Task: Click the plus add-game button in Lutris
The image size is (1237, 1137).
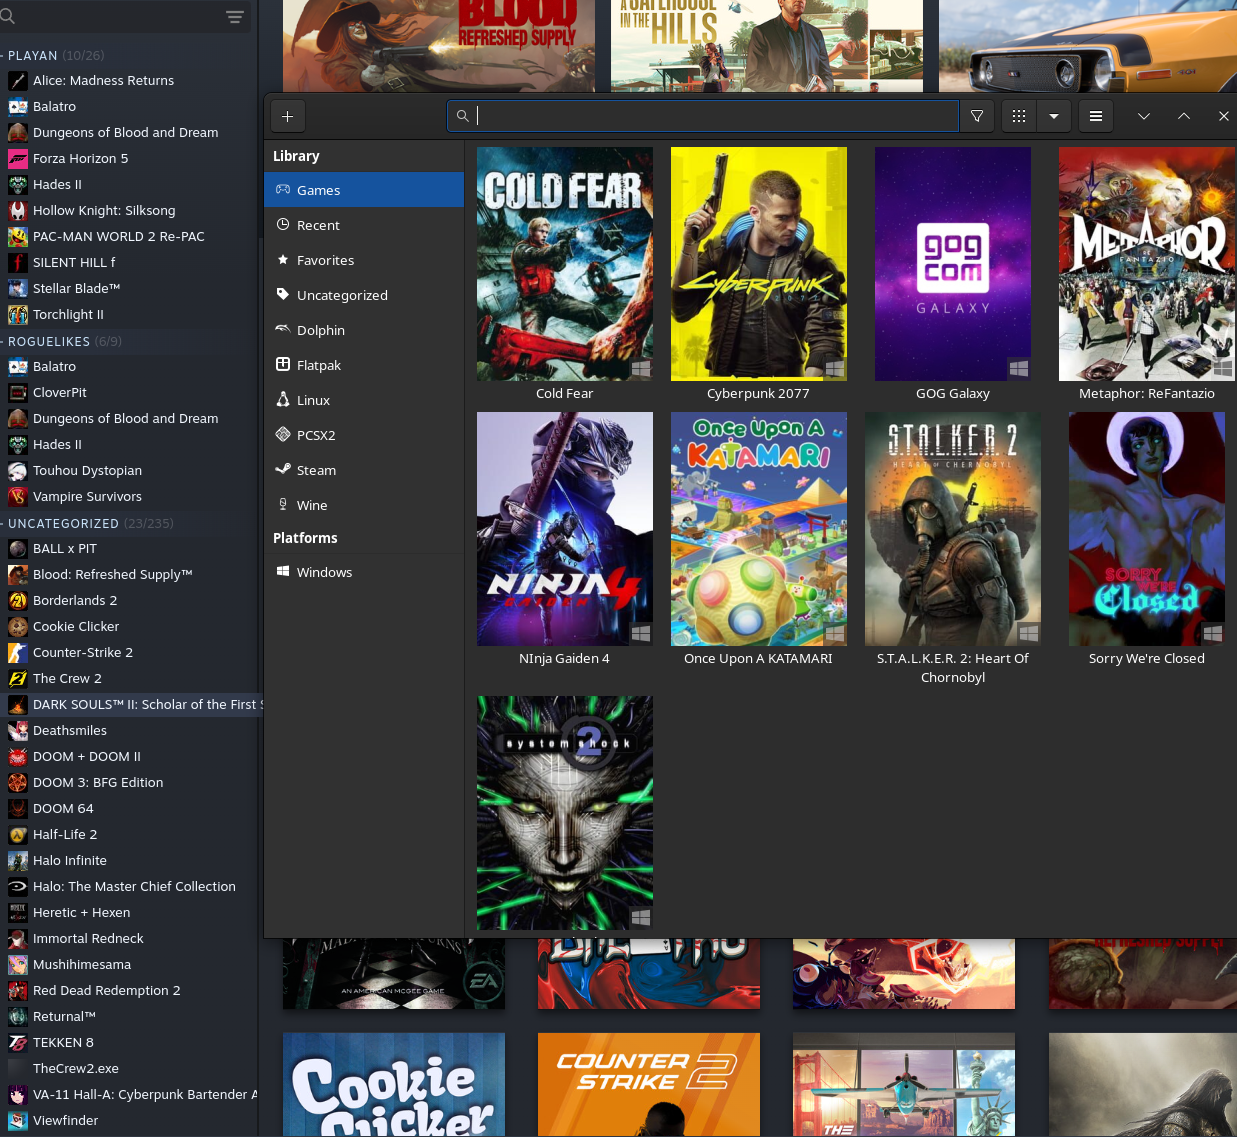Action: (287, 117)
